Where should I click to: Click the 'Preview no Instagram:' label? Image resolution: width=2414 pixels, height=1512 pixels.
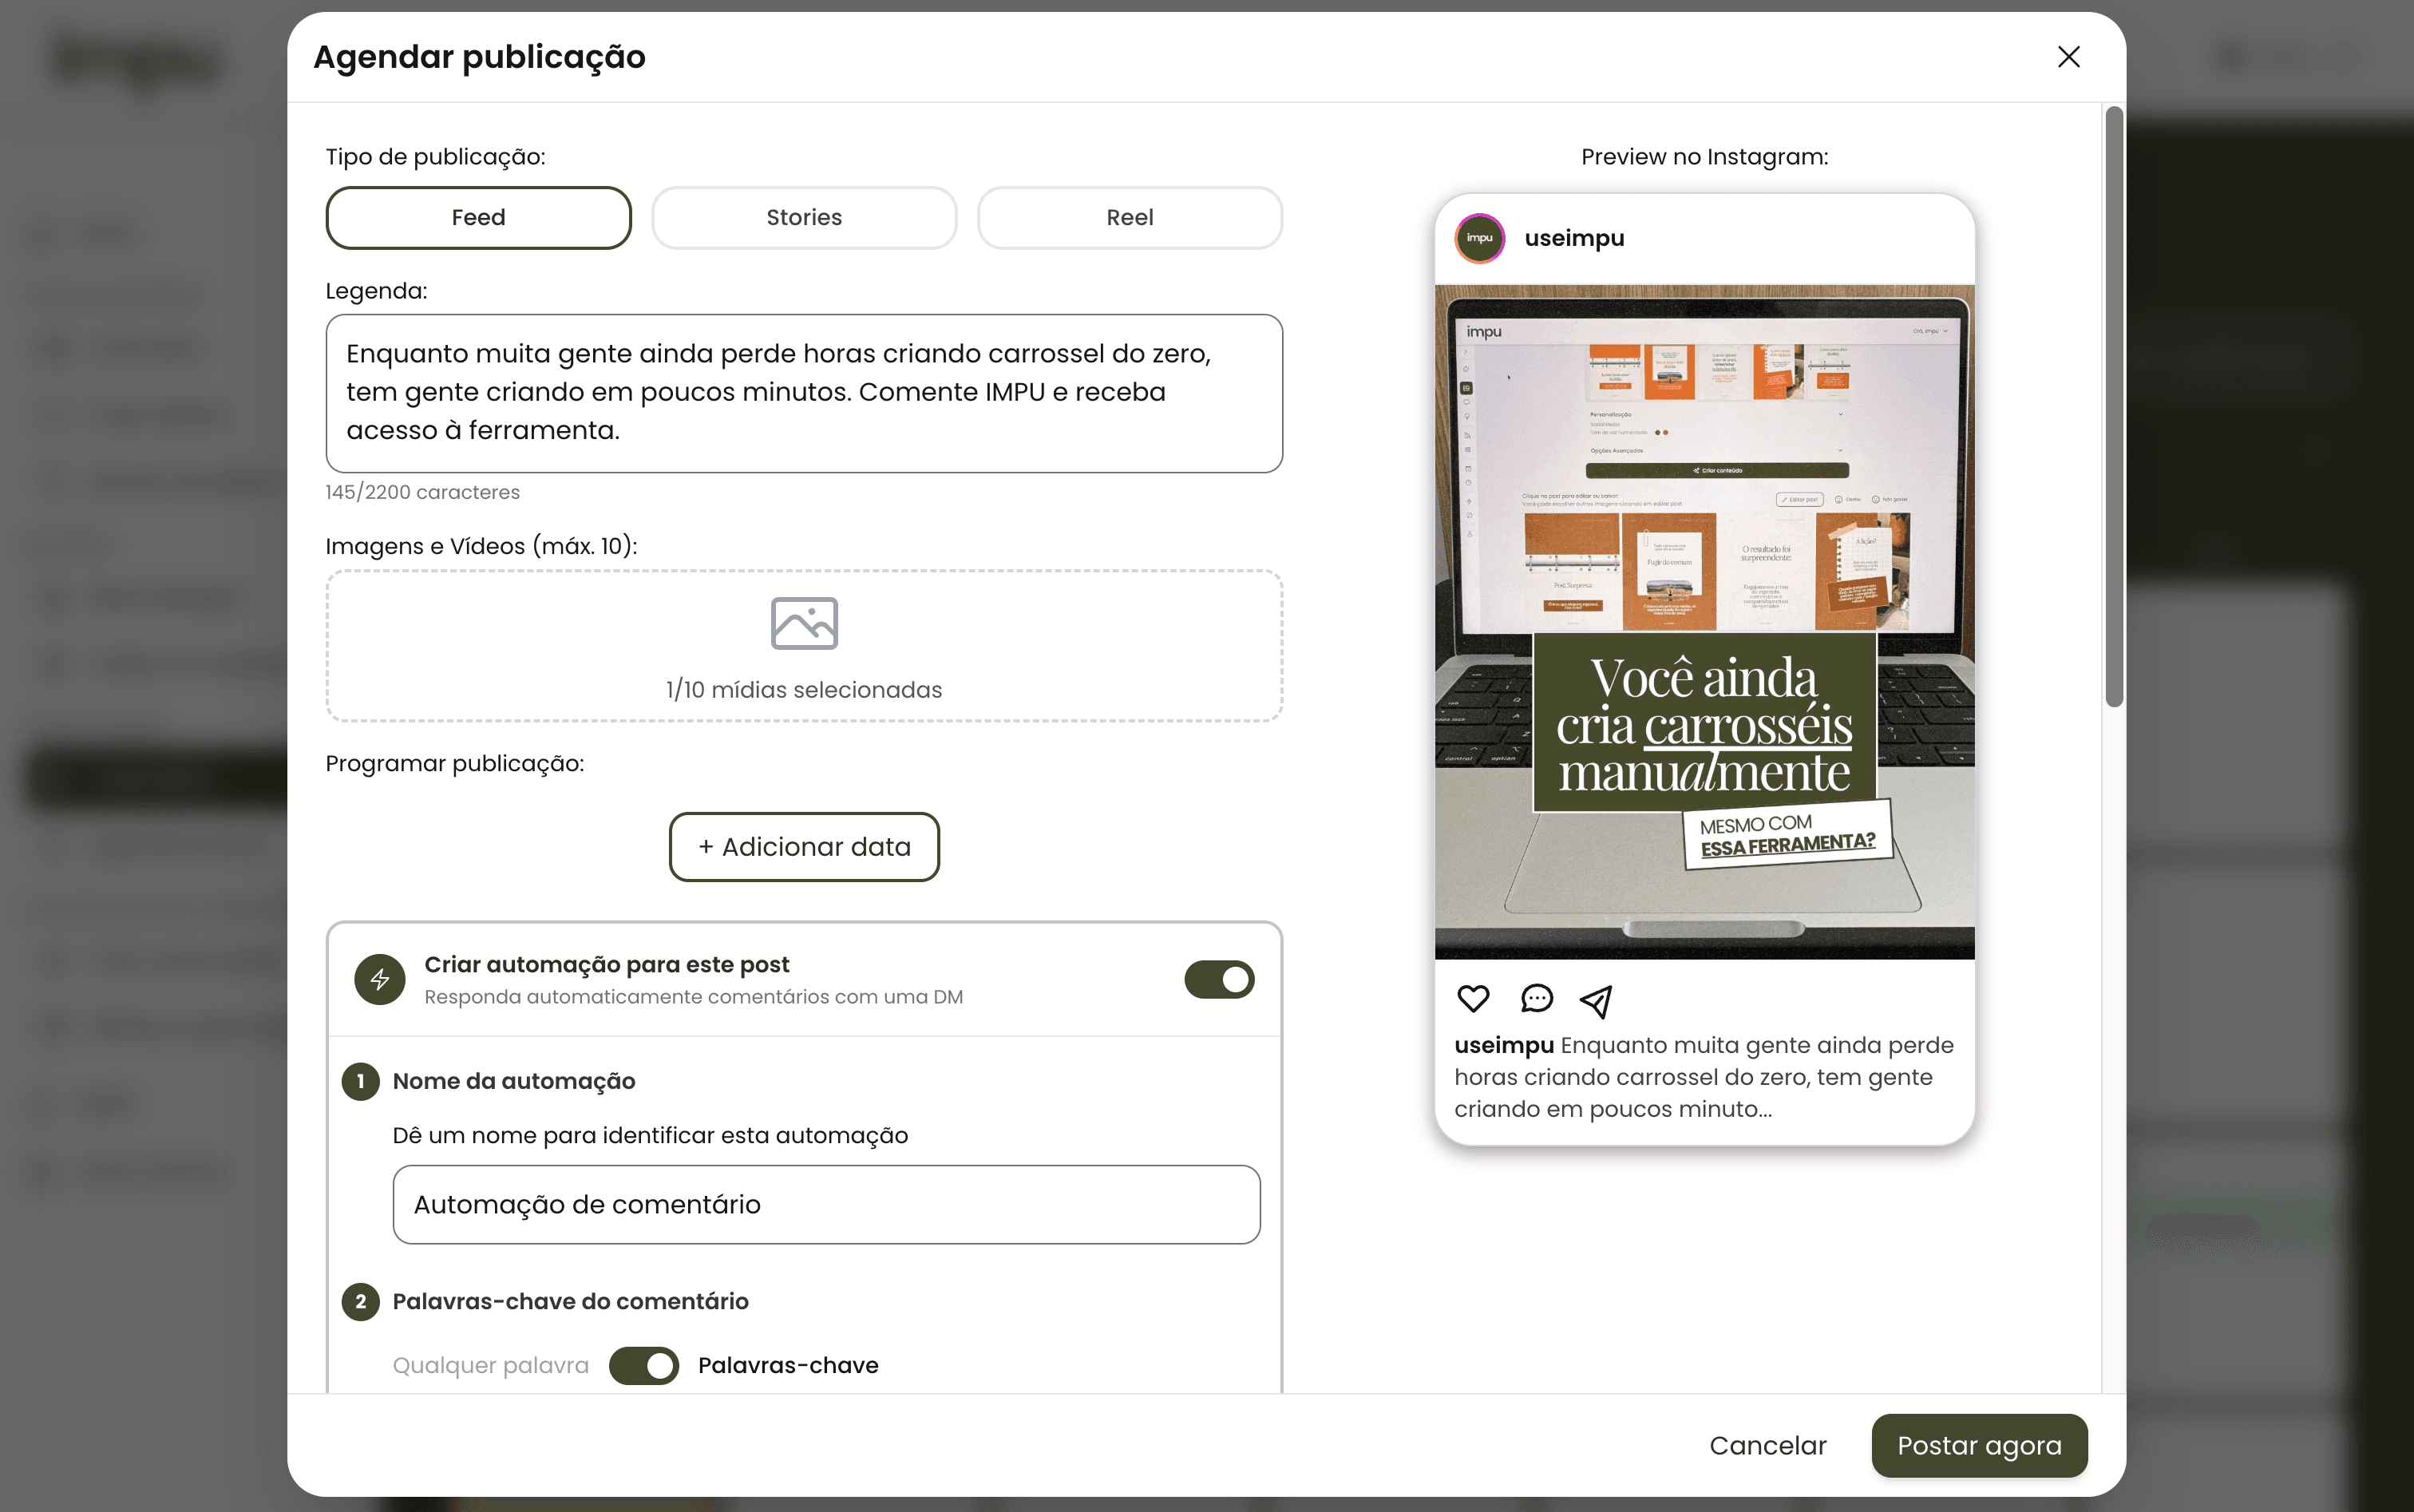click(x=1704, y=157)
